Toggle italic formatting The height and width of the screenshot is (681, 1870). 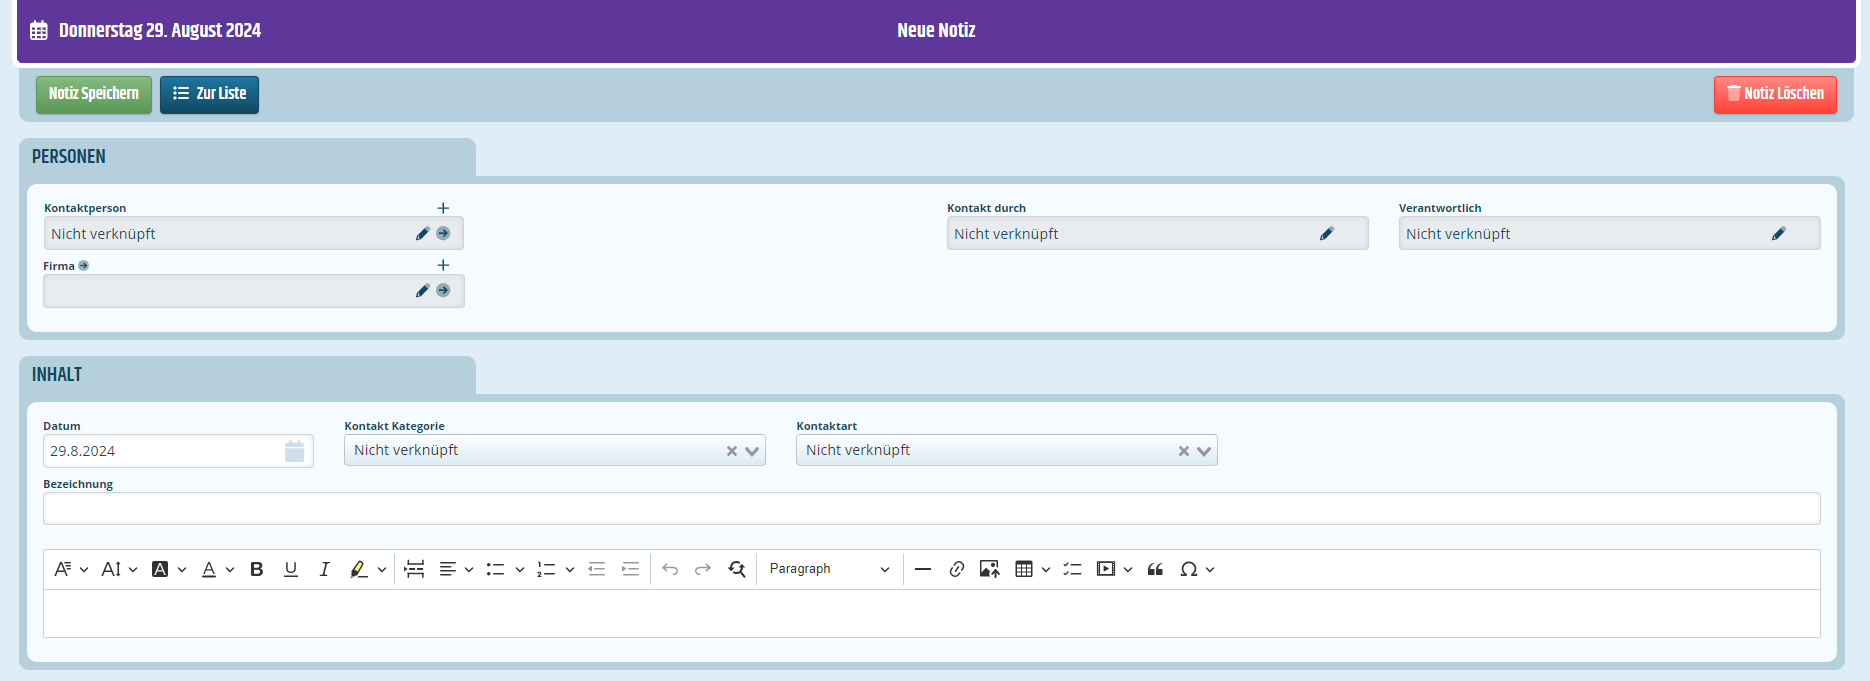click(324, 569)
